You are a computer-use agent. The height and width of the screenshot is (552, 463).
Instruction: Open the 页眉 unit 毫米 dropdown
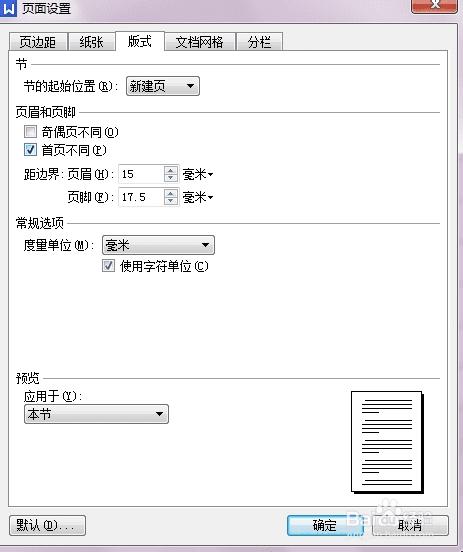point(198,174)
